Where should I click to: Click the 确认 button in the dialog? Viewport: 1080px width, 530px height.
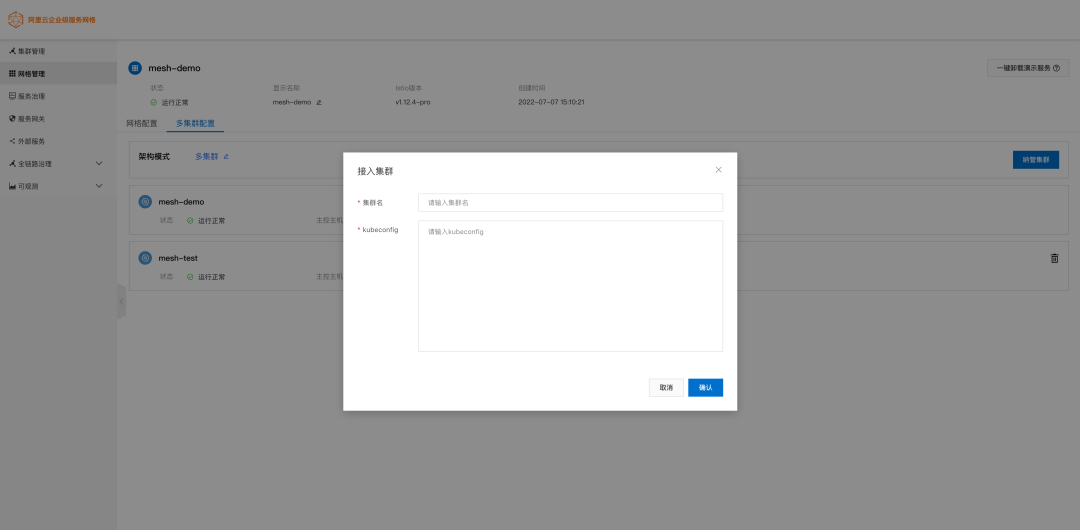click(705, 387)
